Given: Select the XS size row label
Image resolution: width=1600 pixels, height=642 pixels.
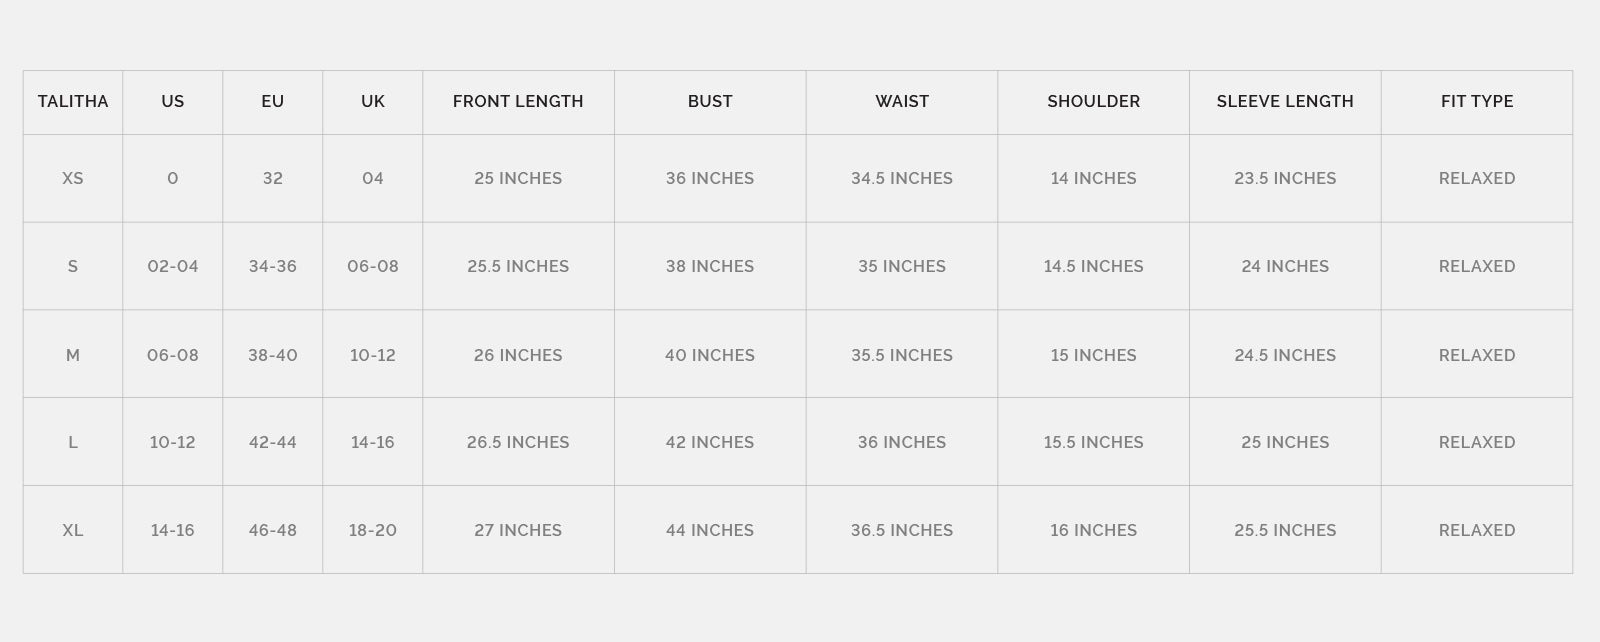Looking at the screenshot, I should tap(73, 178).
